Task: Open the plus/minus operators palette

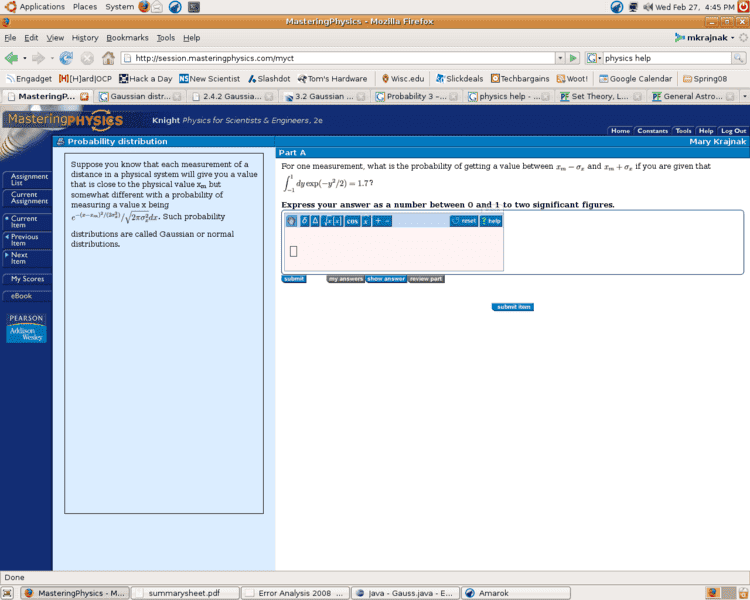Action: (x=382, y=221)
